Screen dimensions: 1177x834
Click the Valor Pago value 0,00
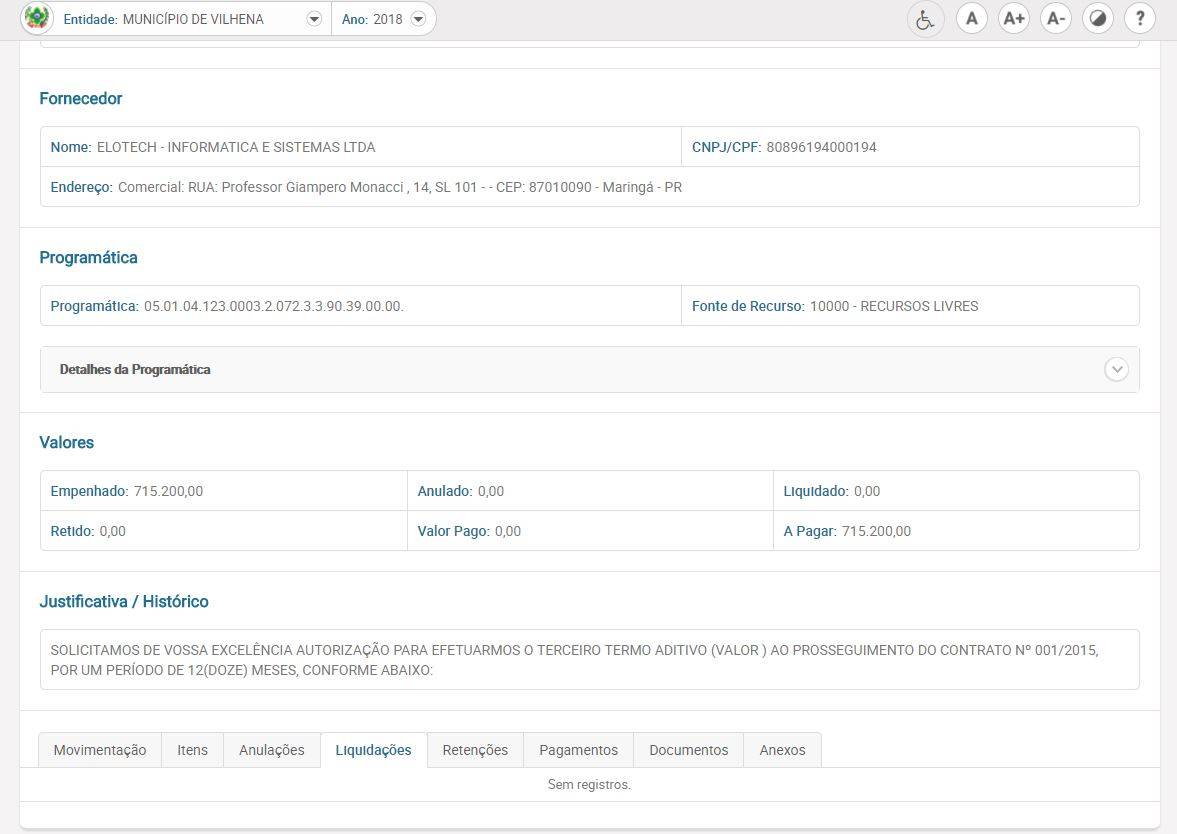508,531
